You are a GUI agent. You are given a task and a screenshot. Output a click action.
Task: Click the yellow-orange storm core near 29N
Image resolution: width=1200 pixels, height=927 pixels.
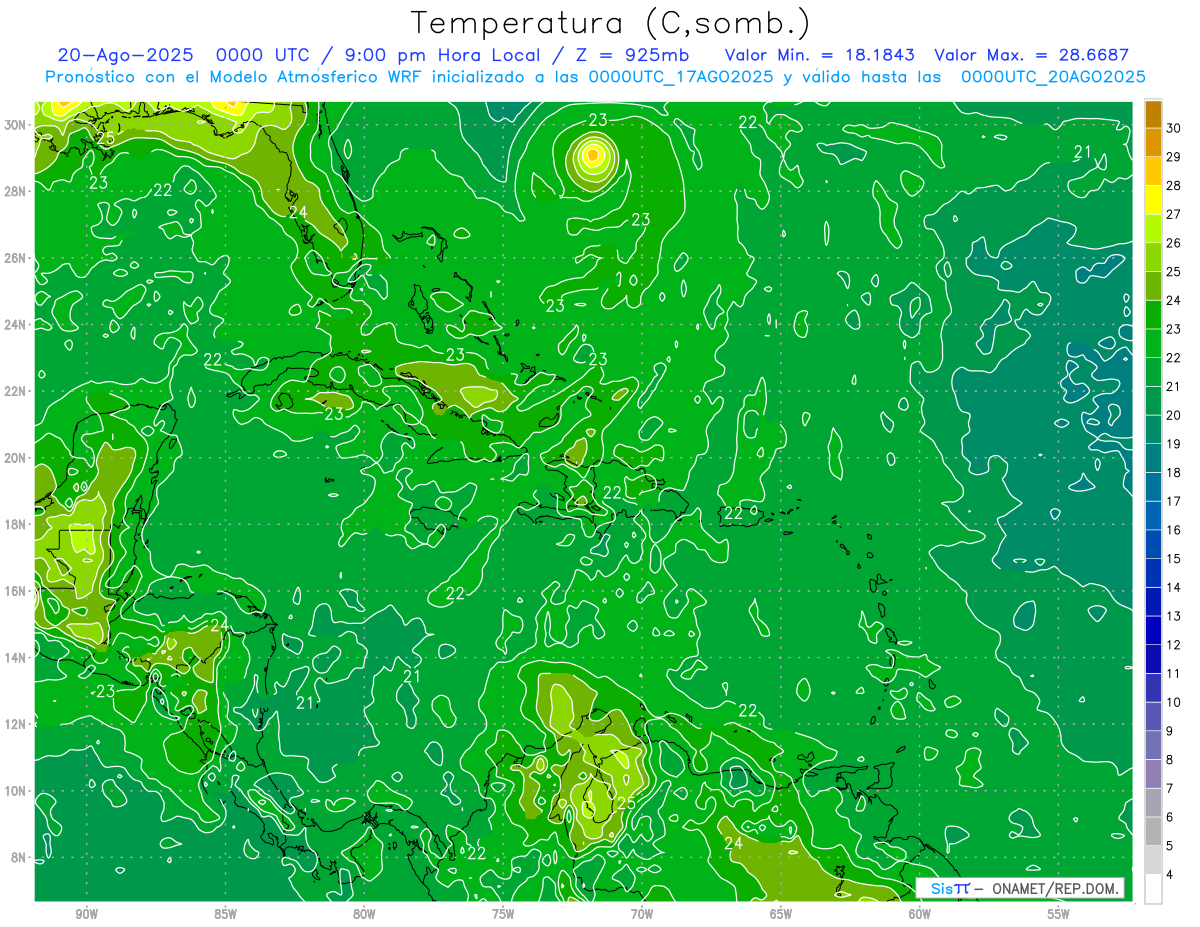point(592,155)
